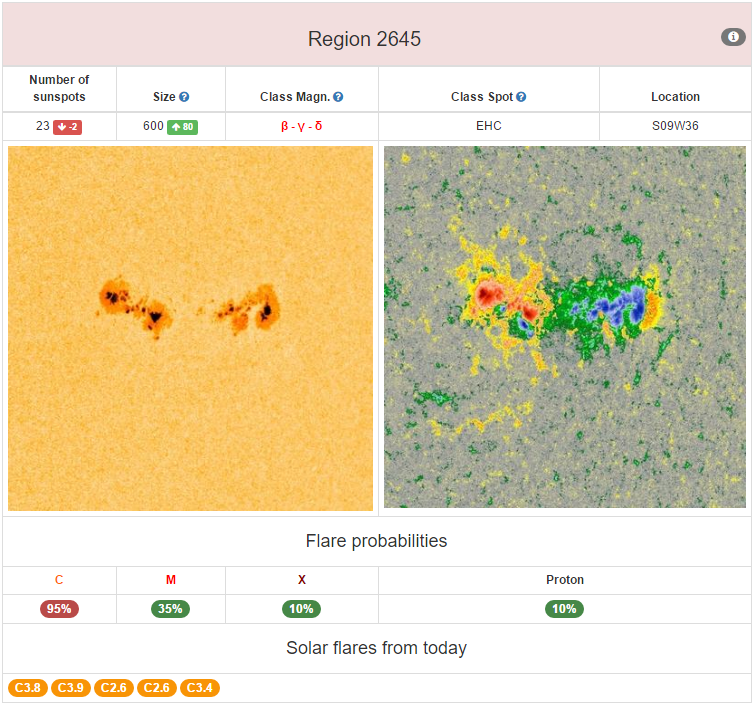Viewport: 755px width, 706px height.
Task: Open the orange sunspot intensity image
Action: (x=190, y=328)
